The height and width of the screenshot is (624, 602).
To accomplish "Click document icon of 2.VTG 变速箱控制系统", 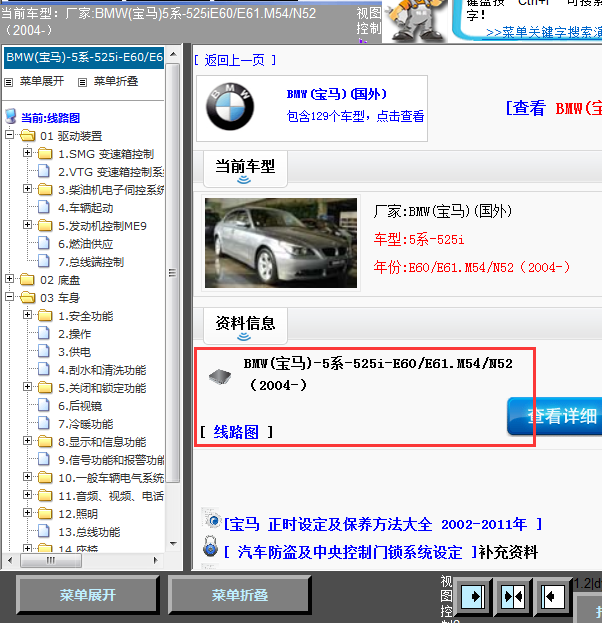I will point(44,172).
